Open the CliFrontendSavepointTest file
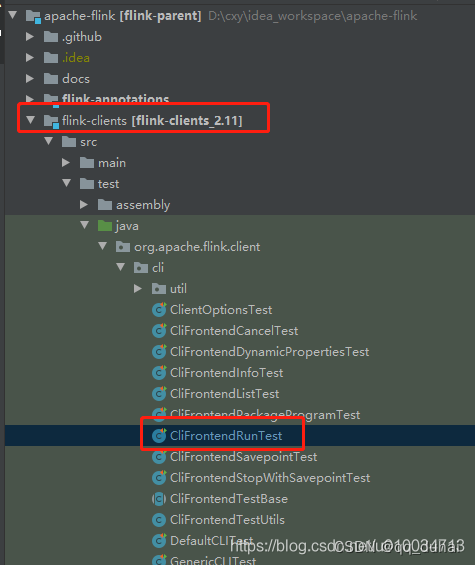This screenshot has height=565, width=475. (x=244, y=457)
